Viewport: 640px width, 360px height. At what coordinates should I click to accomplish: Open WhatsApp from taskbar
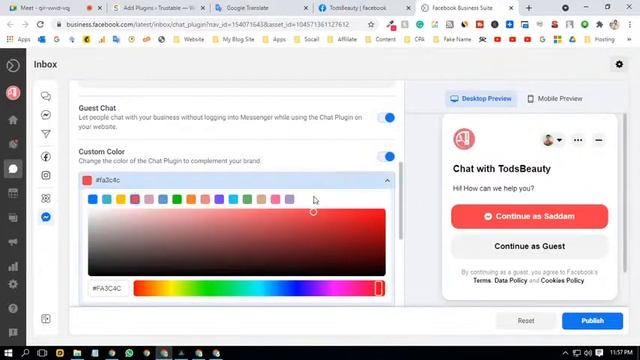129,353
